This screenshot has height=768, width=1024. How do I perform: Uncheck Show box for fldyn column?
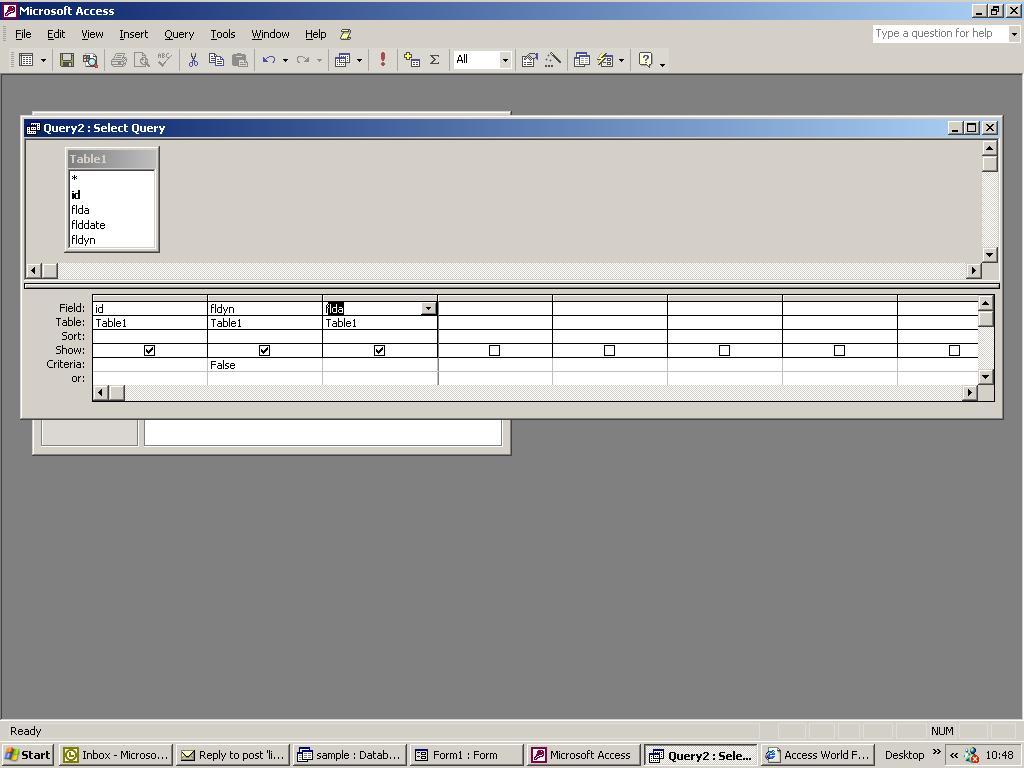tap(264, 351)
